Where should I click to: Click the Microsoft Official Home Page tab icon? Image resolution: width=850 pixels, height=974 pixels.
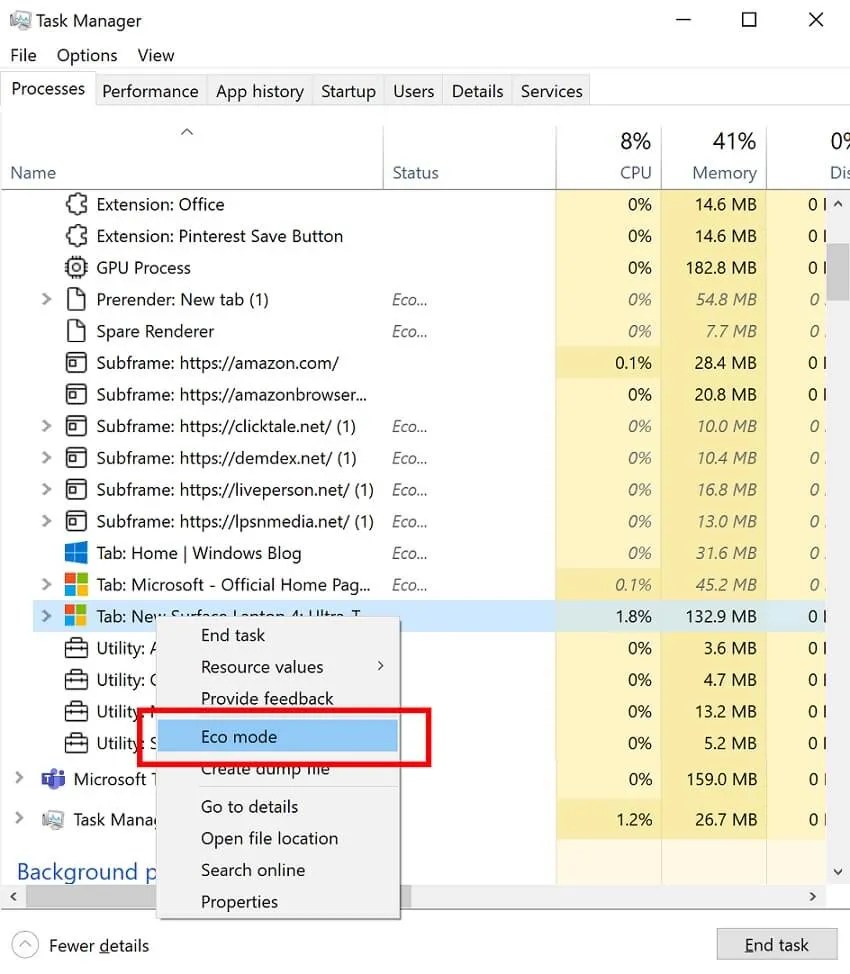pos(74,584)
